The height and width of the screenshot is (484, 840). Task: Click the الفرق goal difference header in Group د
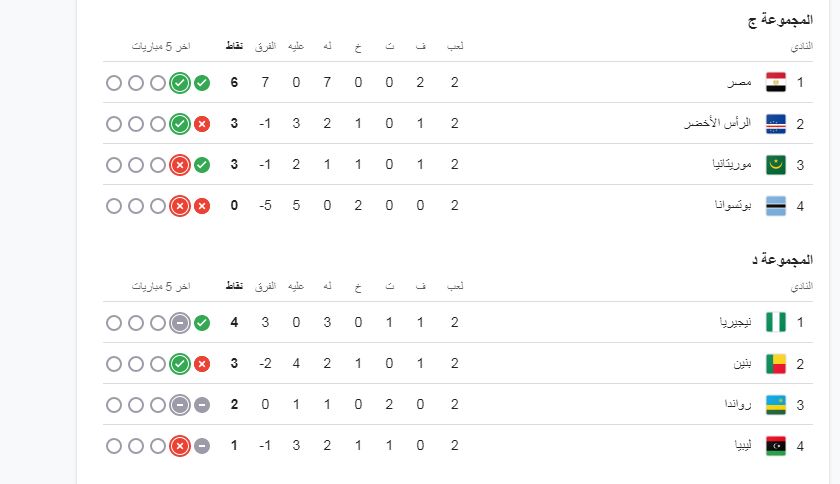coord(266,286)
